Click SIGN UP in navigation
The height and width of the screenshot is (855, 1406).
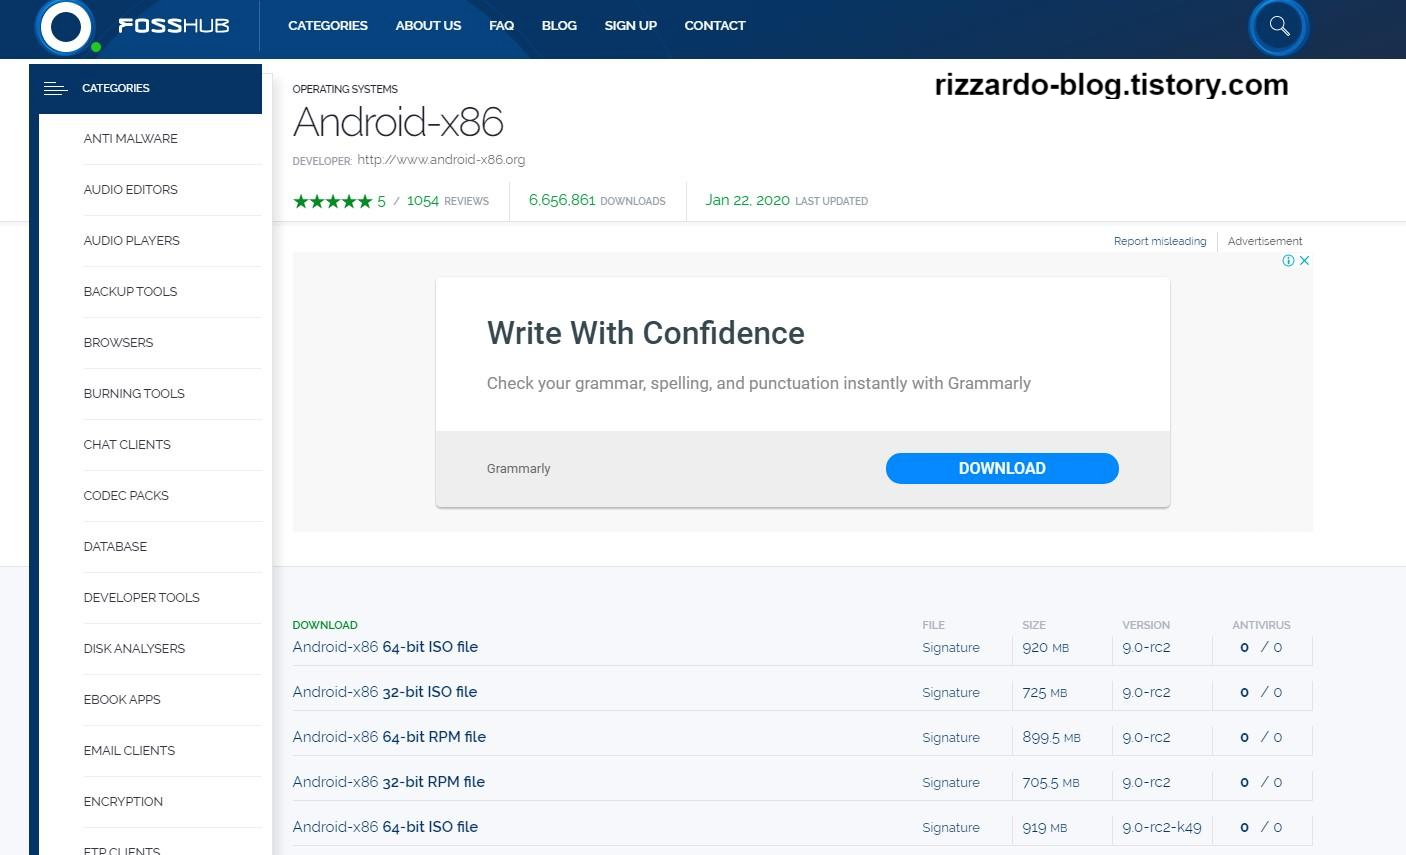pyautogui.click(x=630, y=26)
